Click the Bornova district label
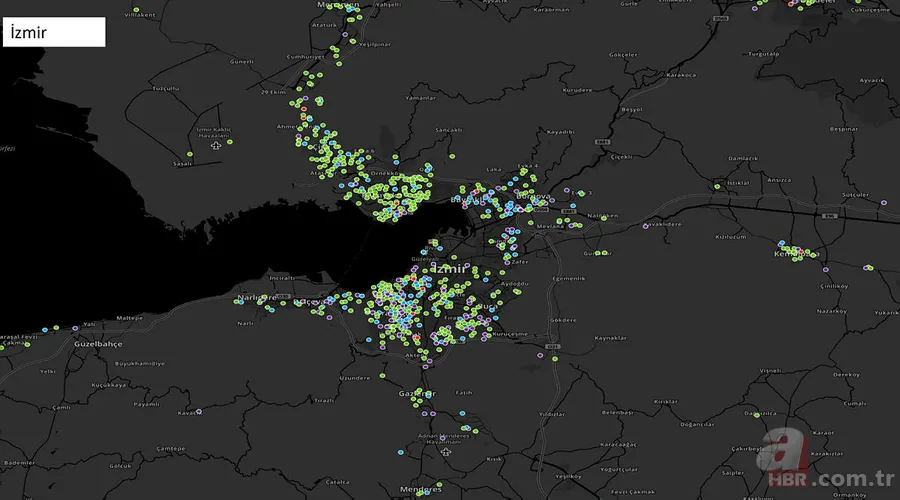The image size is (900, 500). (533, 196)
